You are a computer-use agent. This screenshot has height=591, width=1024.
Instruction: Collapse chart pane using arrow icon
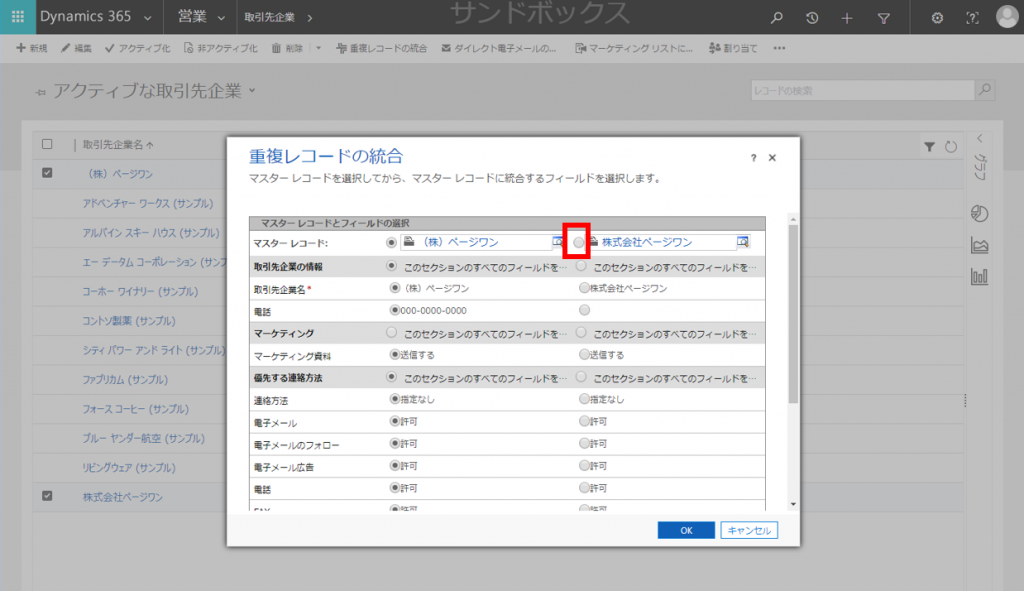pos(980,138)
